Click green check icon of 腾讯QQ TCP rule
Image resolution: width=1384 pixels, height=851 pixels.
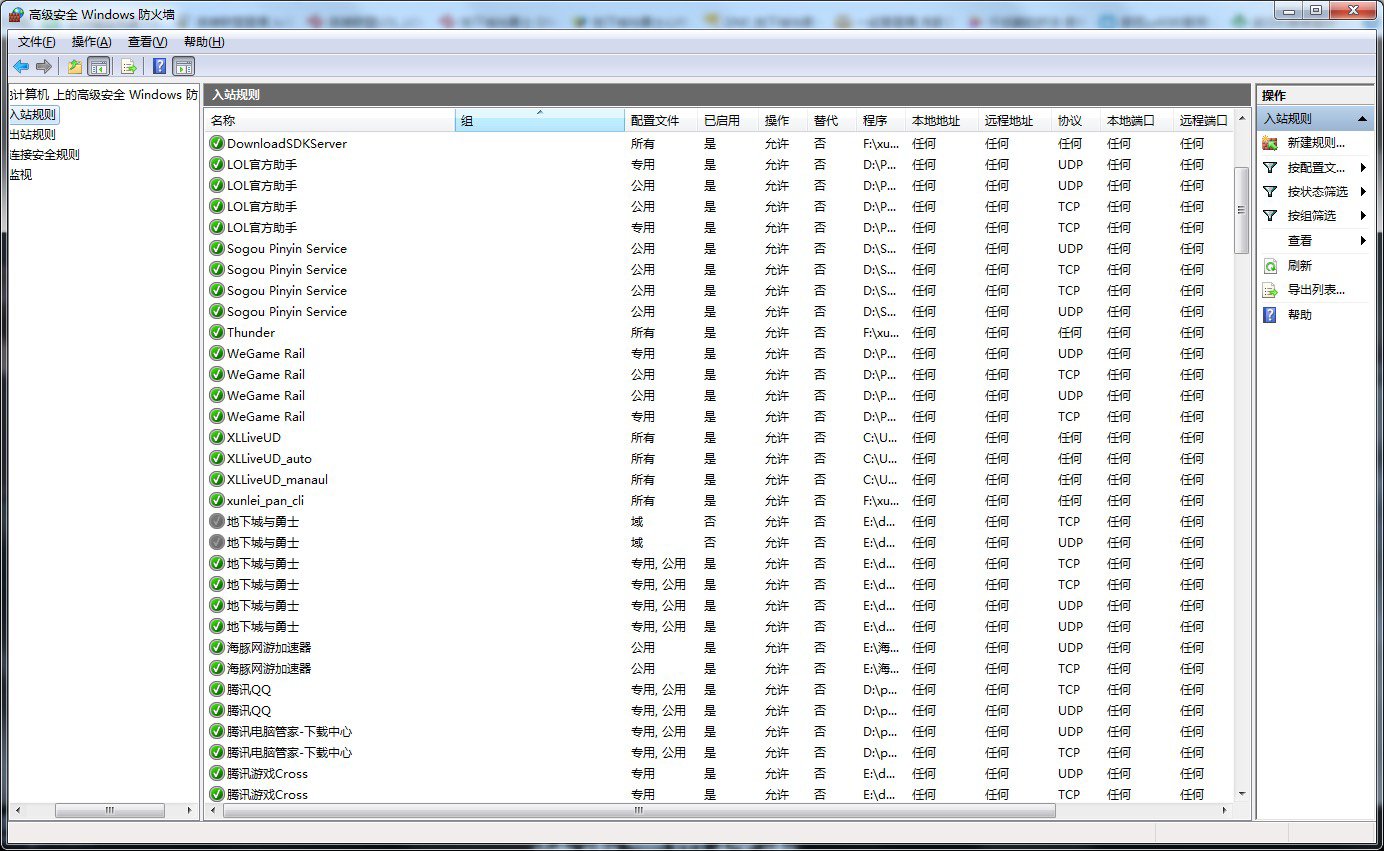tap(217, 689)
